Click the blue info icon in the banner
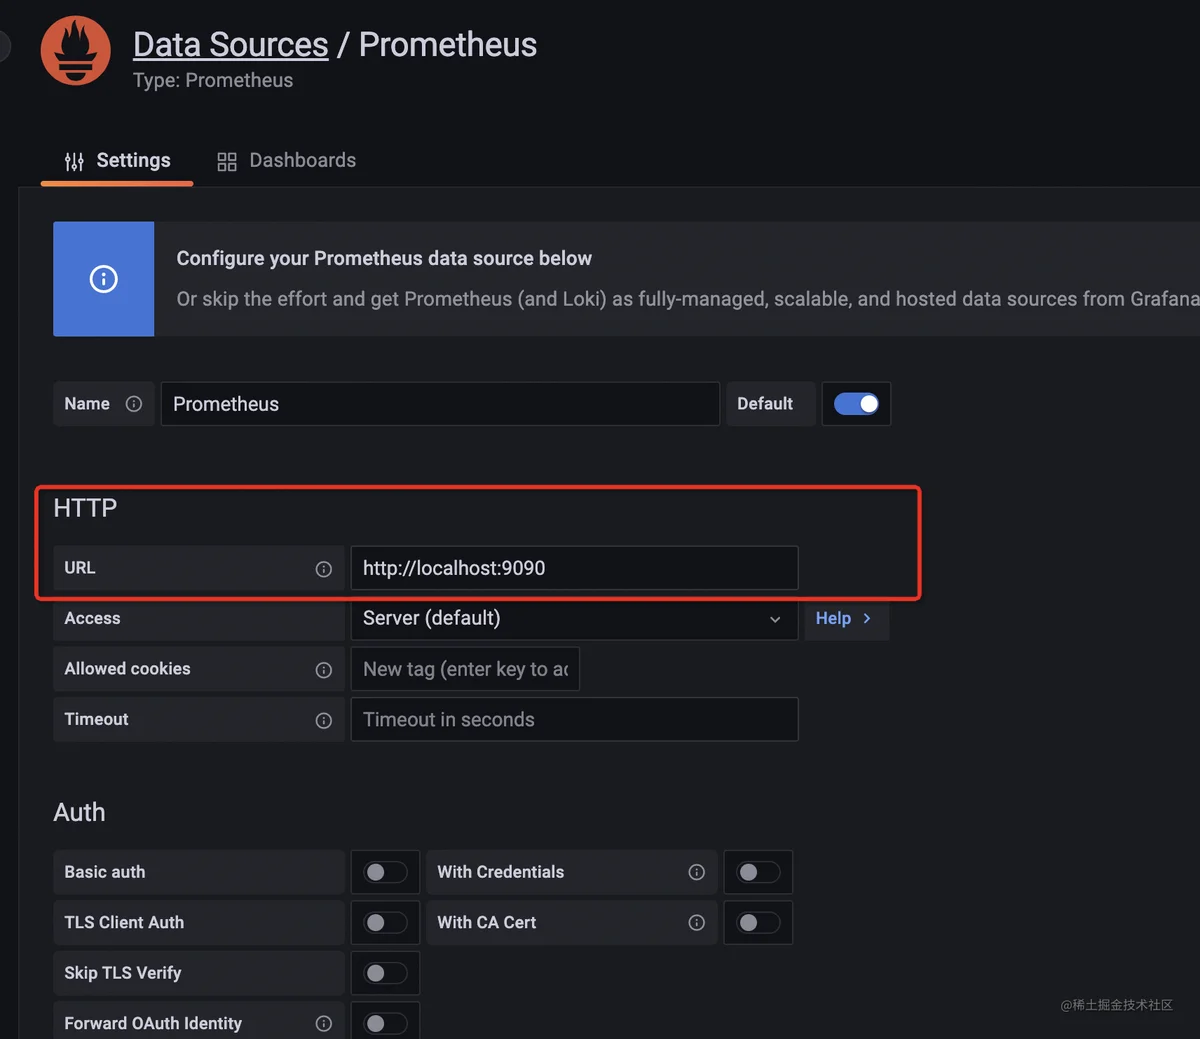 pyautogui.click(x=104, y=279)
